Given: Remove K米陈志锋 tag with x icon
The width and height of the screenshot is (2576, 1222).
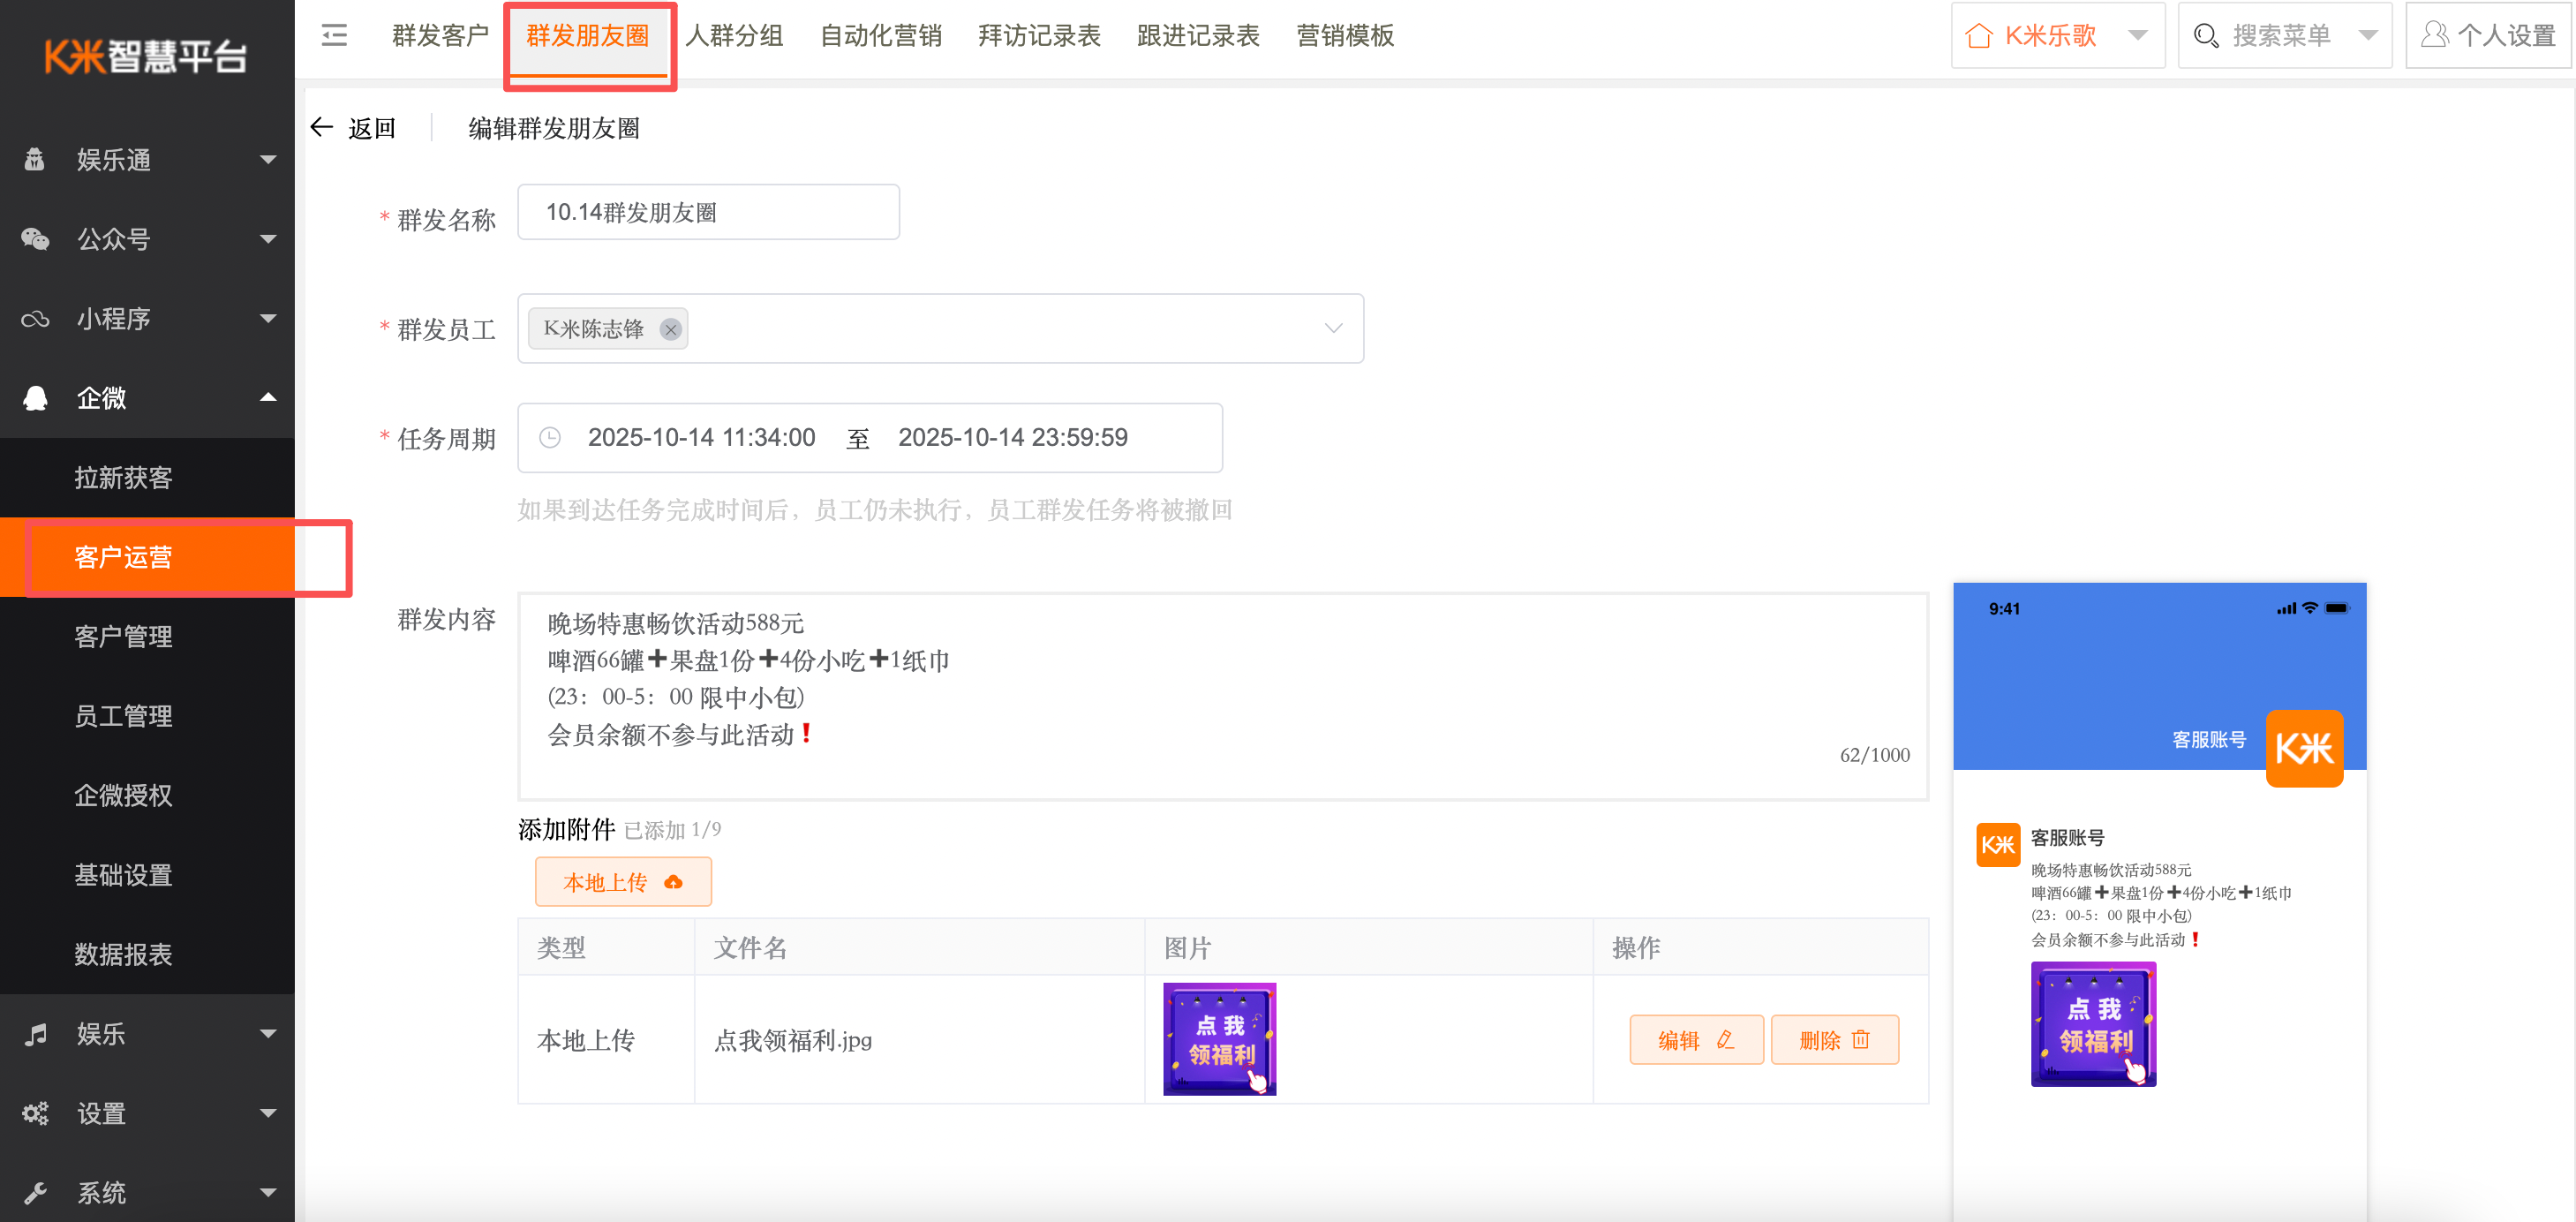Looking at the screenshot, I should pyautogui.click(x=670, y=329).
